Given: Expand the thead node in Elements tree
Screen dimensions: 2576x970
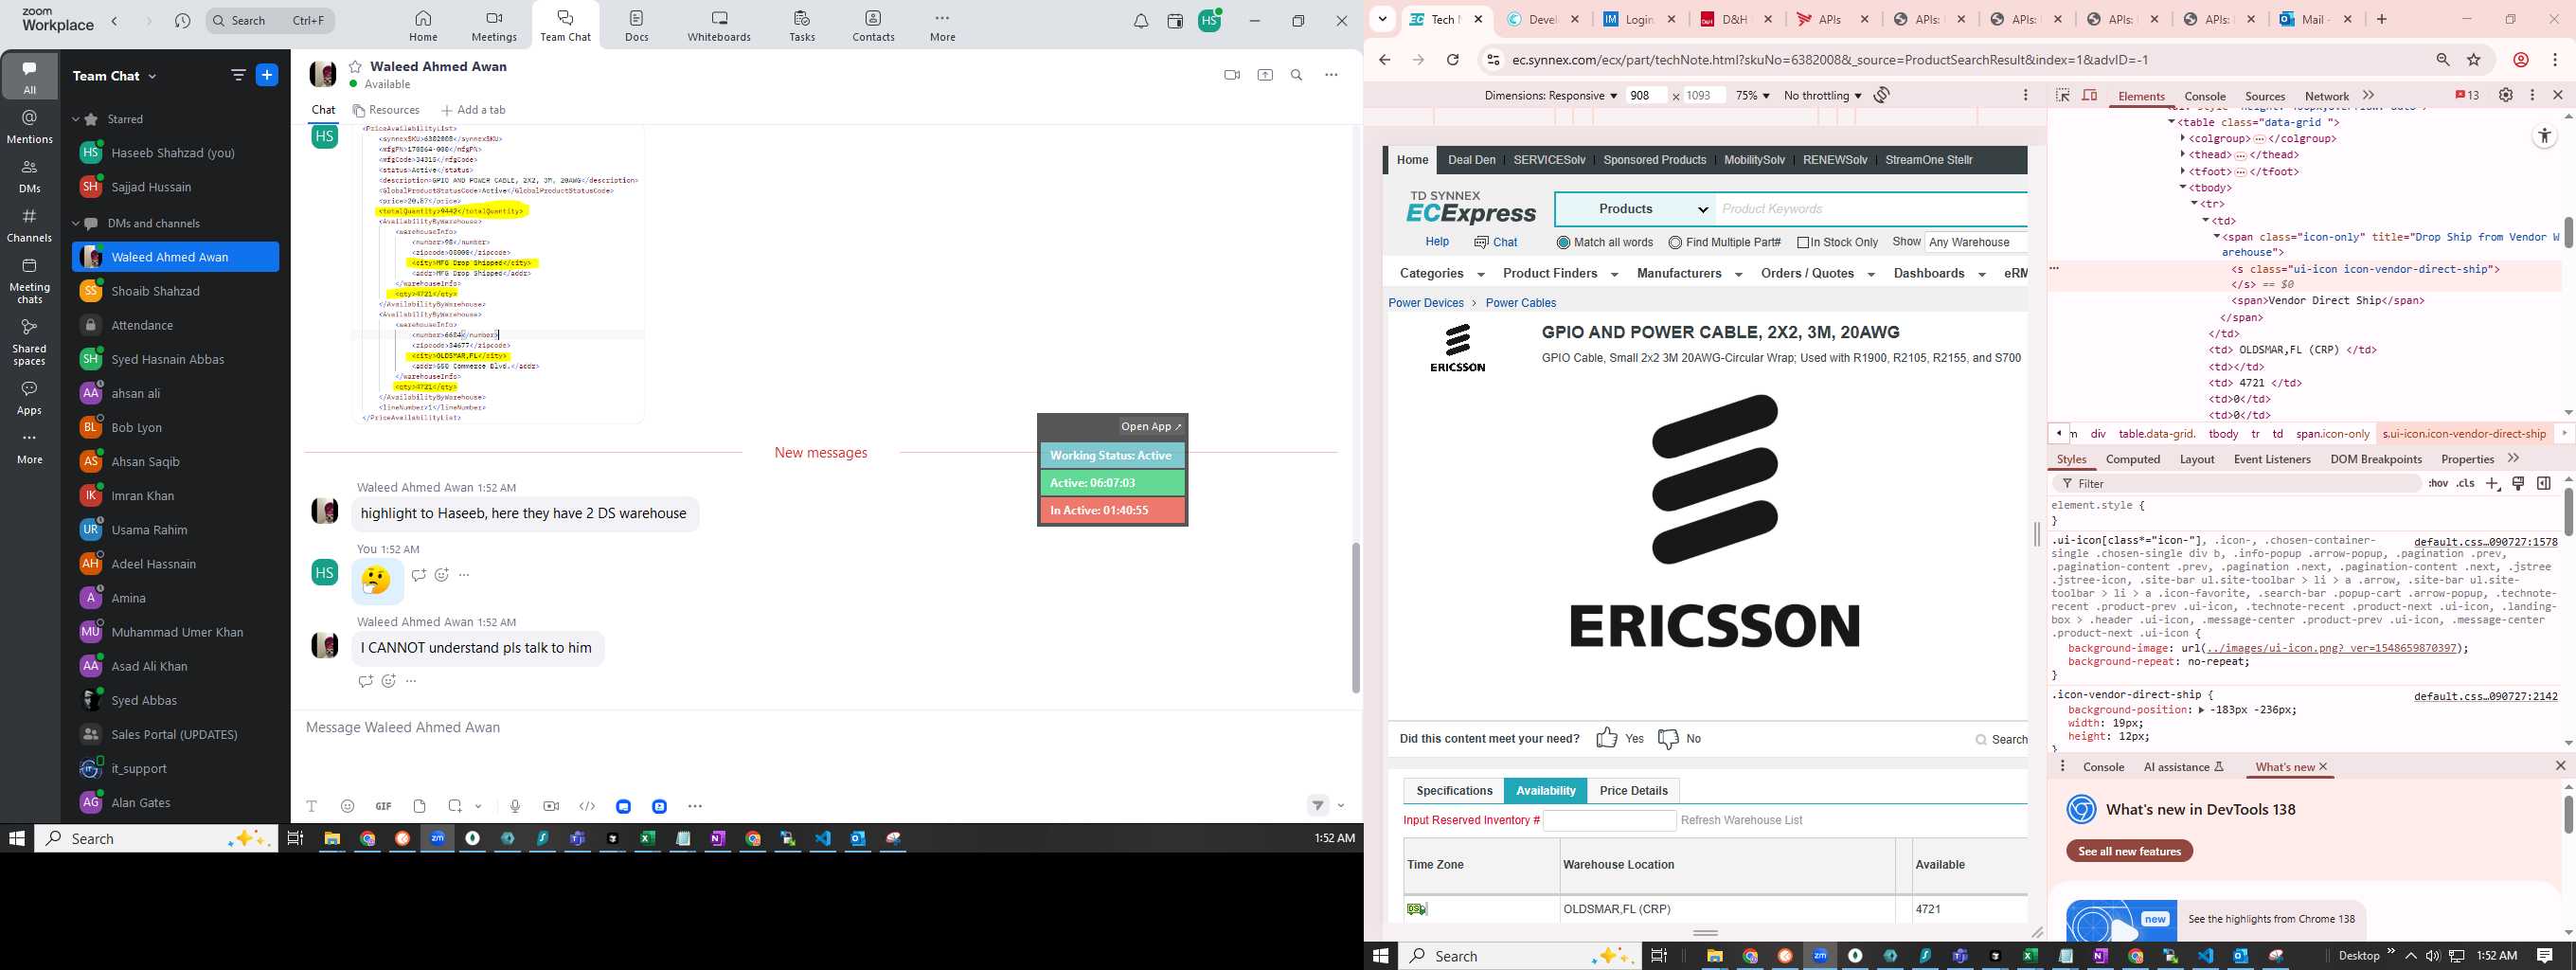Looking at the screenshot, I should click(2182, 155).
